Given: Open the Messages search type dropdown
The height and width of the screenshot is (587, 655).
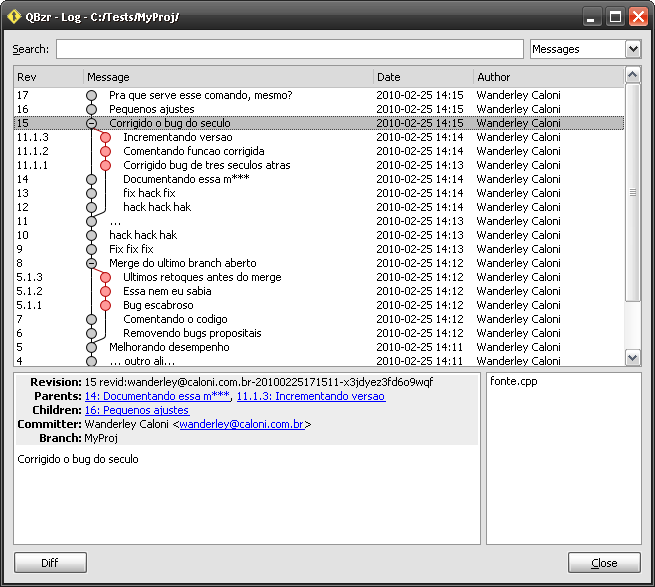Looking at the screenshot, I should [x=585, y=49].
